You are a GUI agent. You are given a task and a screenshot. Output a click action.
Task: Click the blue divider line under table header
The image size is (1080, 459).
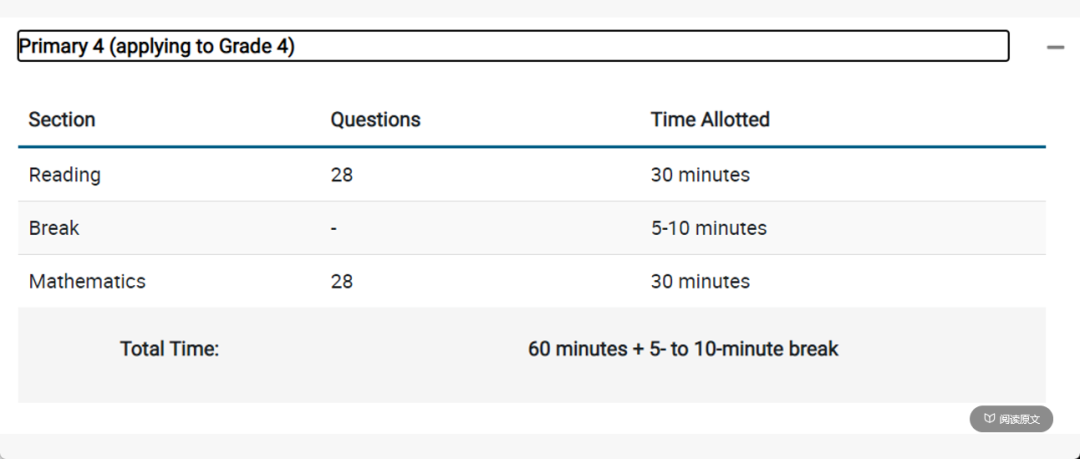point(532,147)
